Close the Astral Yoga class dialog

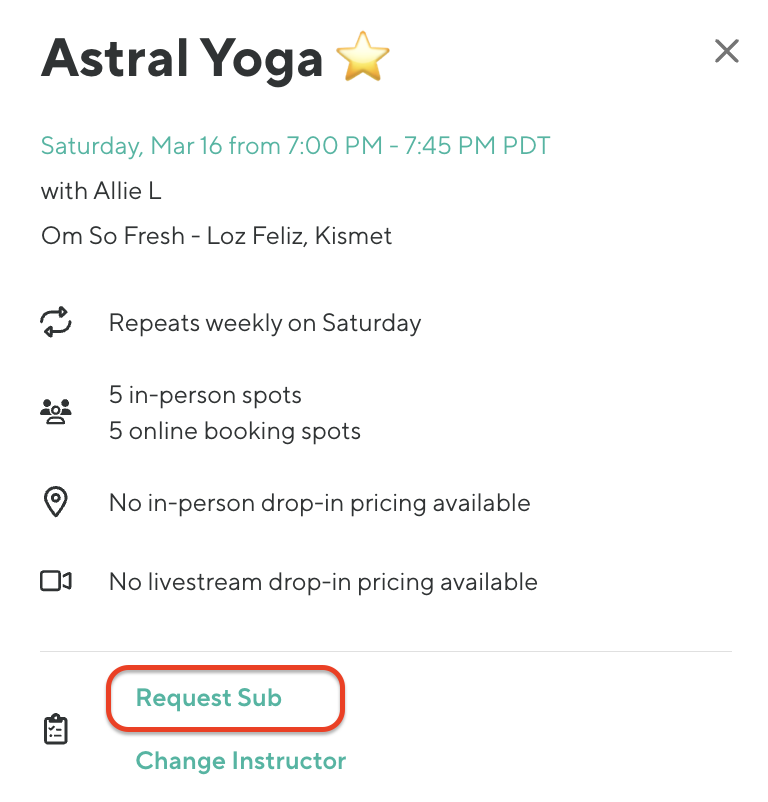pyautogui.click(x=727, y=51)
